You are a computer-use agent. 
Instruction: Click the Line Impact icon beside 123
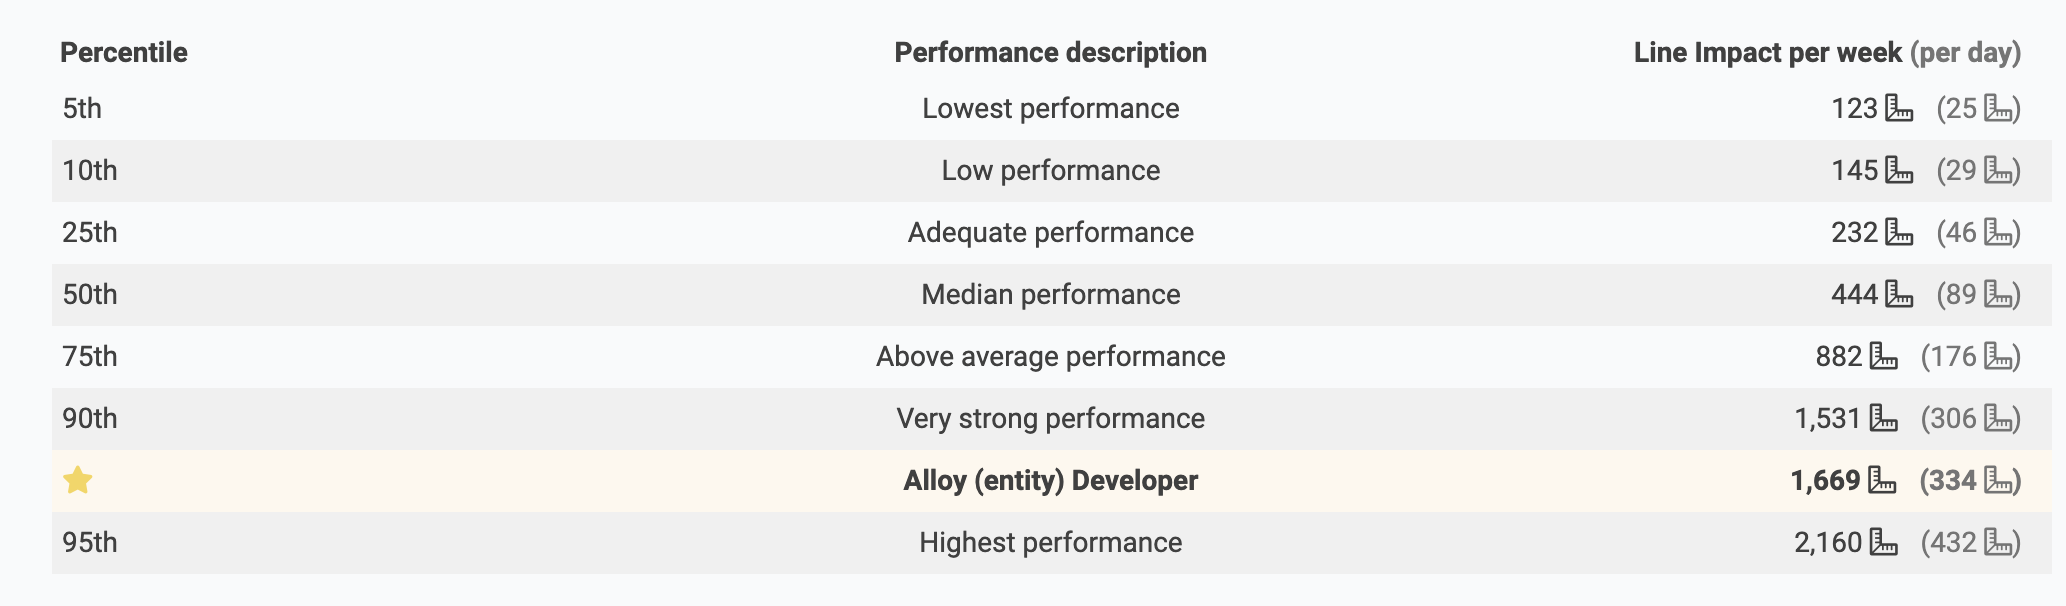(1899, 108)
